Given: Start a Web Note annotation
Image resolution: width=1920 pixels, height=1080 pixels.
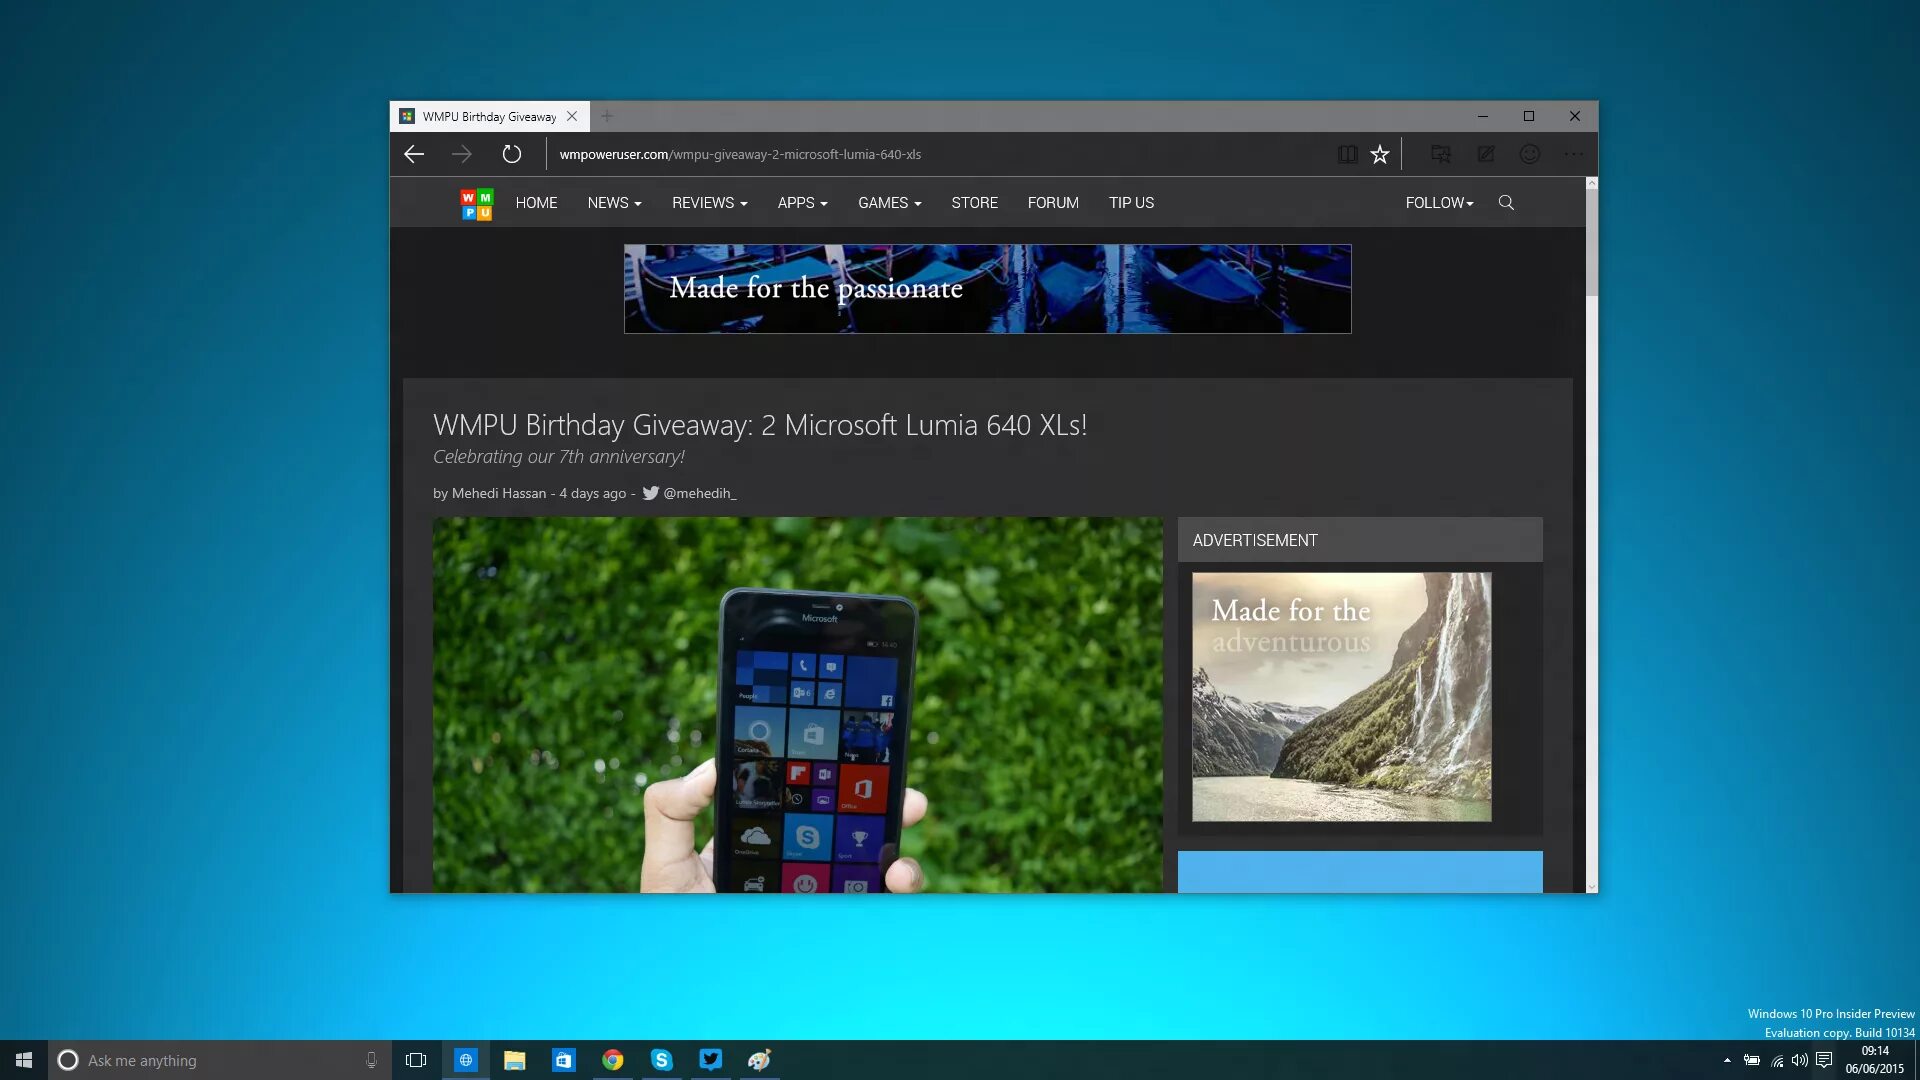Looking at the screenshot, I should (1485, 154).
